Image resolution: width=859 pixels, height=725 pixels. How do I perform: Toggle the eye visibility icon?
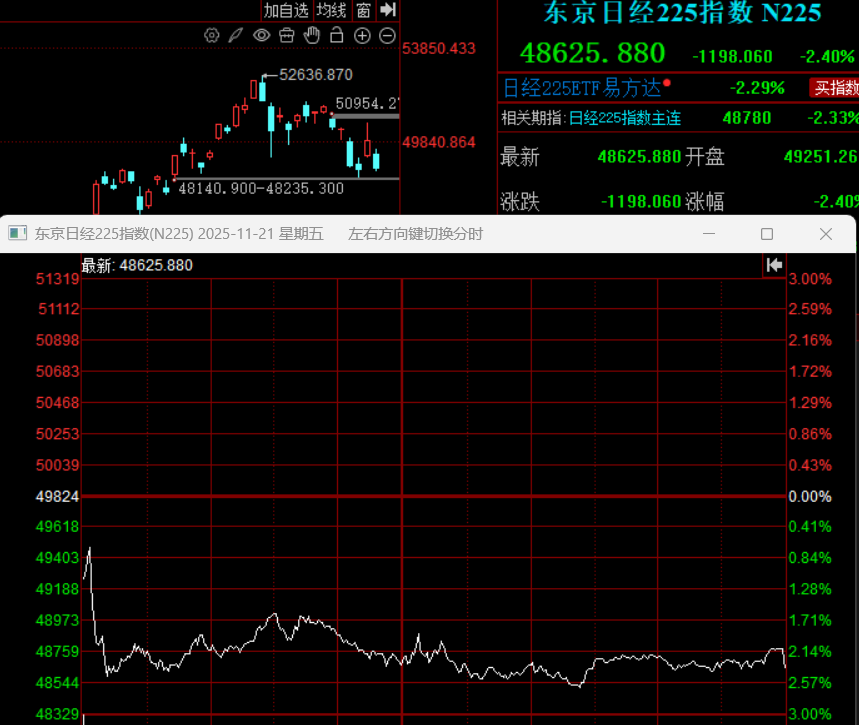pos(261,35)
